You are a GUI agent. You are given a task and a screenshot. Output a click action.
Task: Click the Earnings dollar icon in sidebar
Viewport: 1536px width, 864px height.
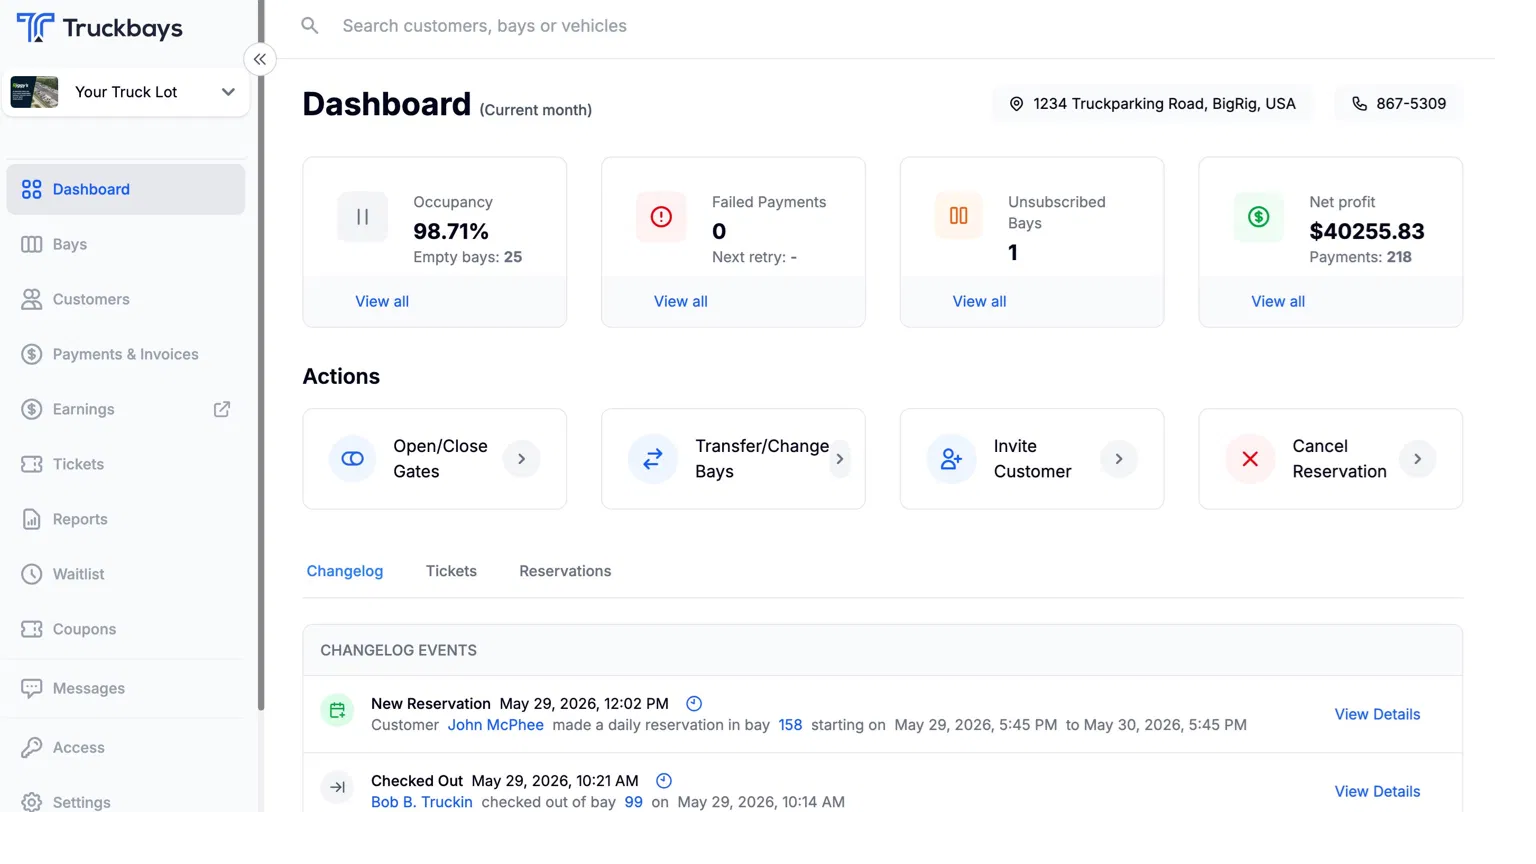pos(32,409)
